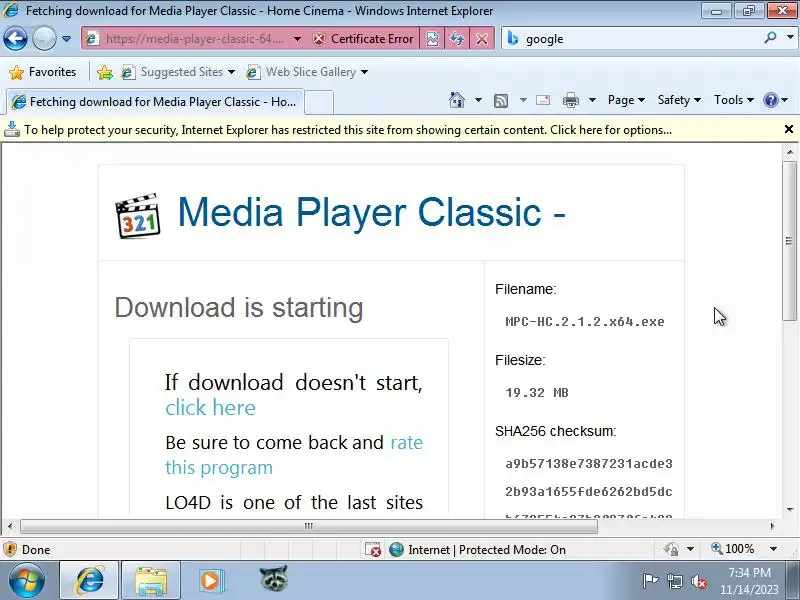The image size is (800, 600).
Task: Open the Windows Start menu
Action: pyautogui.click(x=27, y=580)
